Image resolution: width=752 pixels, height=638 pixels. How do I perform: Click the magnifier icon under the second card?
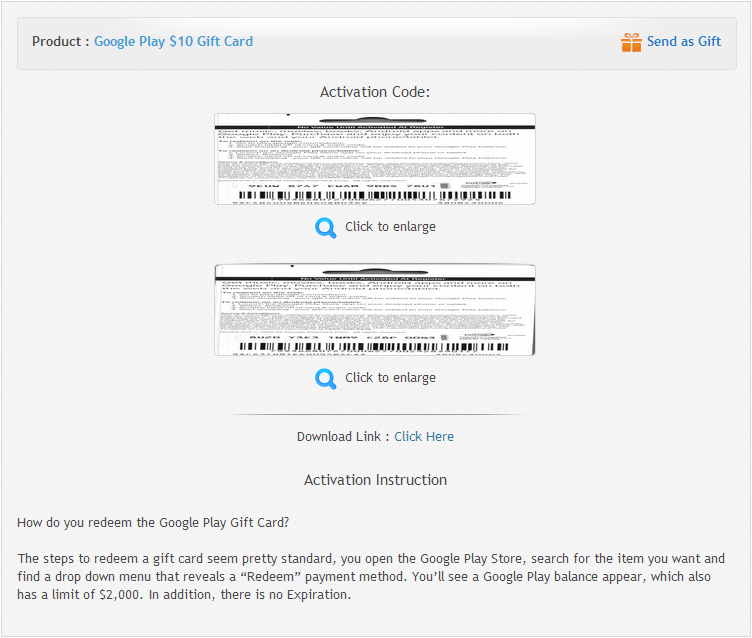click(x=326, y=379)
